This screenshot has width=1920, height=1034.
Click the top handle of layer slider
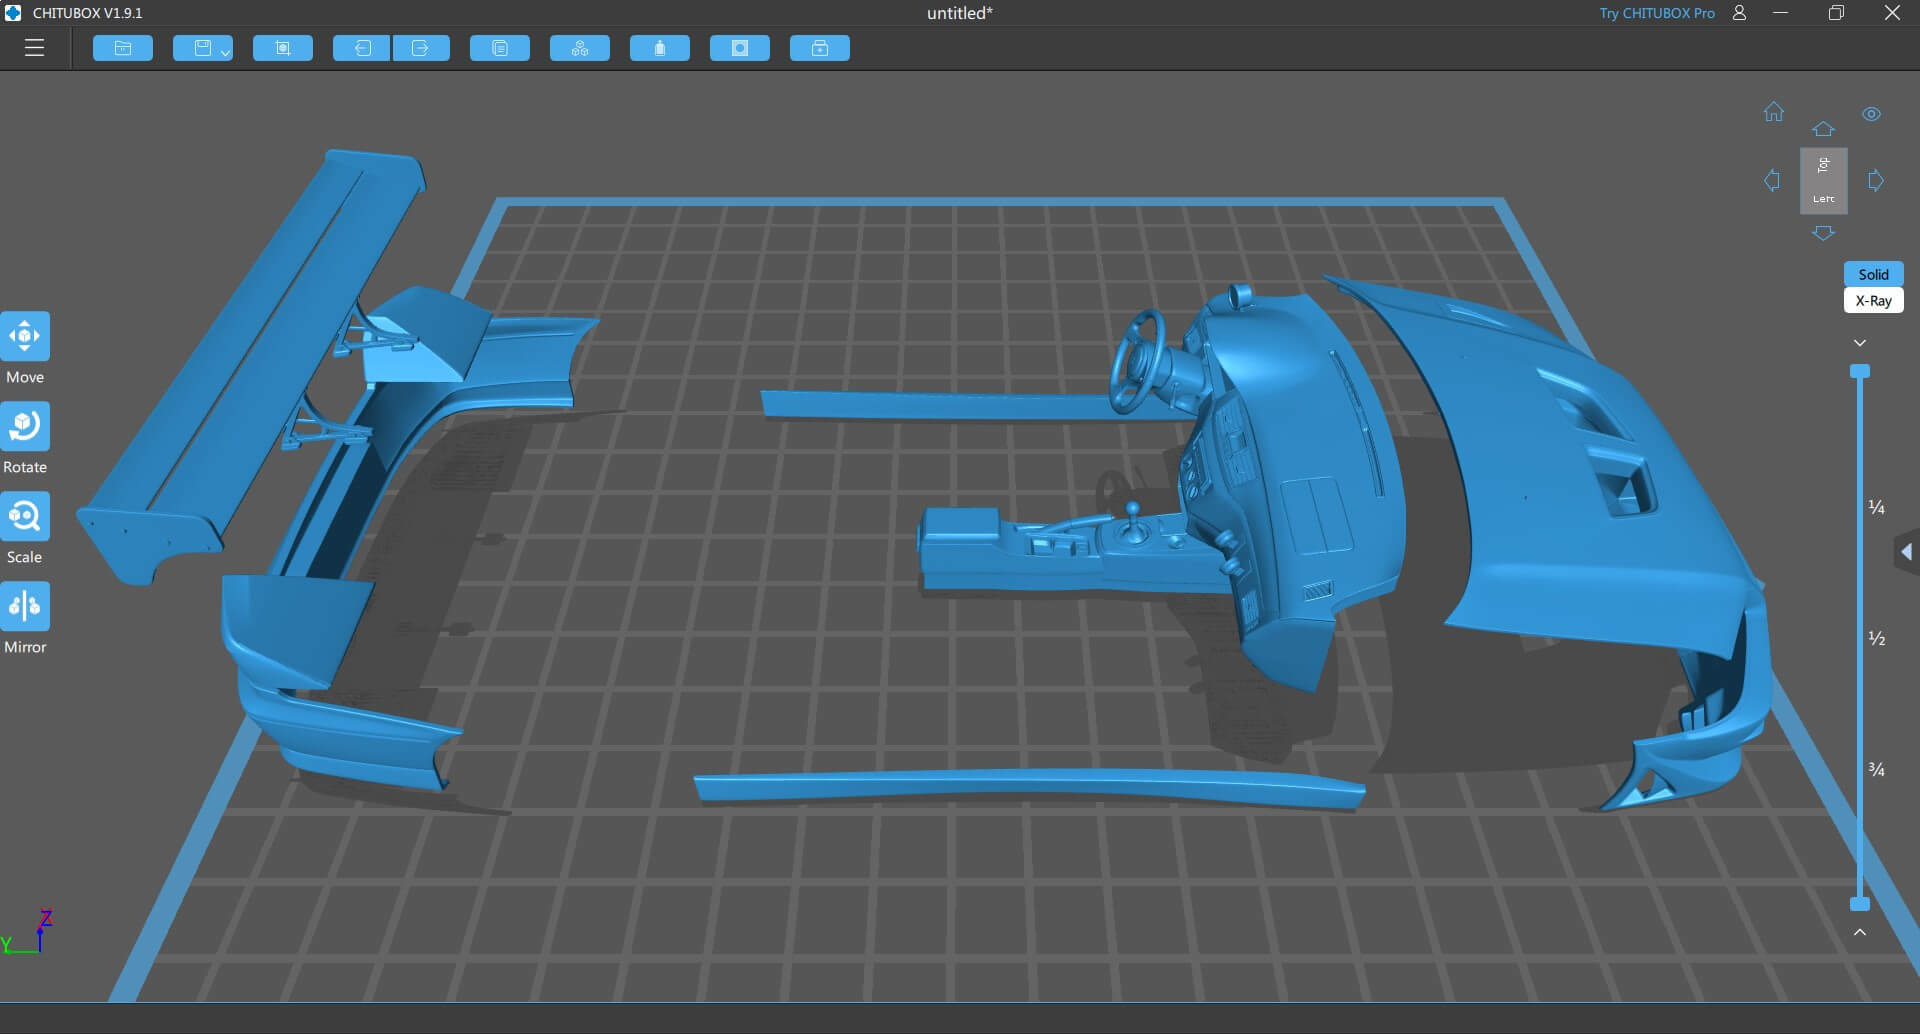click(1860, 372)
